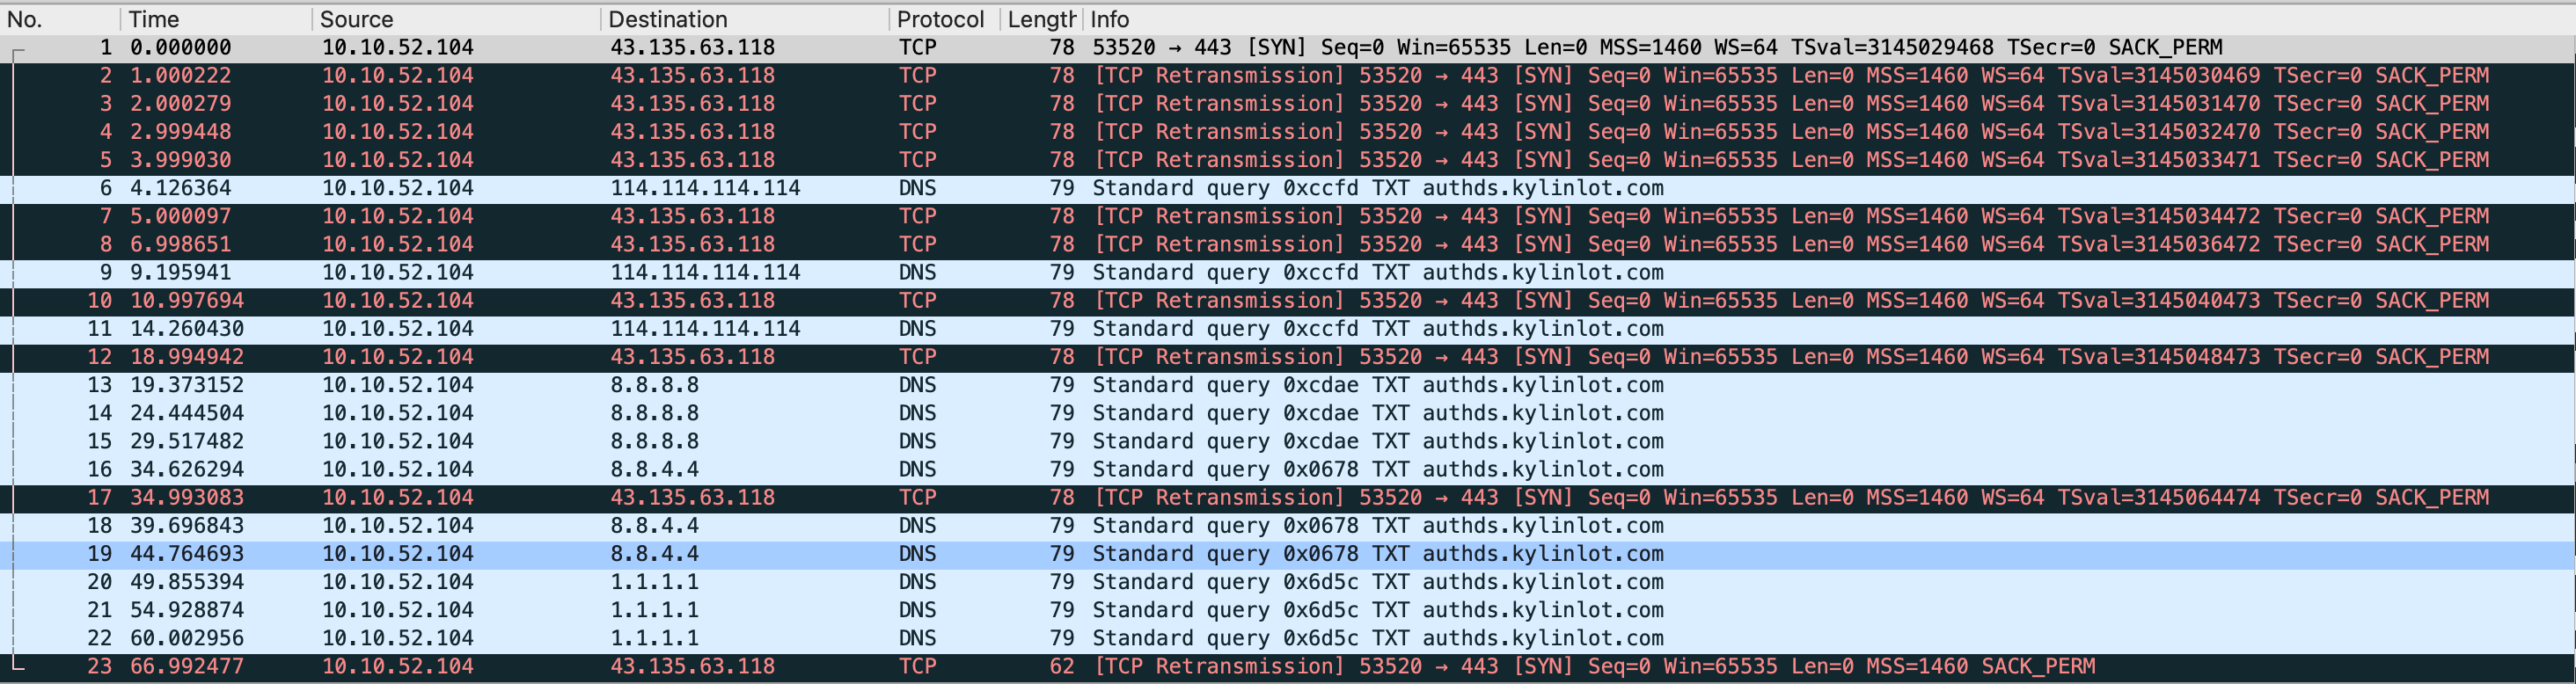Select packet 17 retransmission at 34.993083

(x=1288, y=498)
